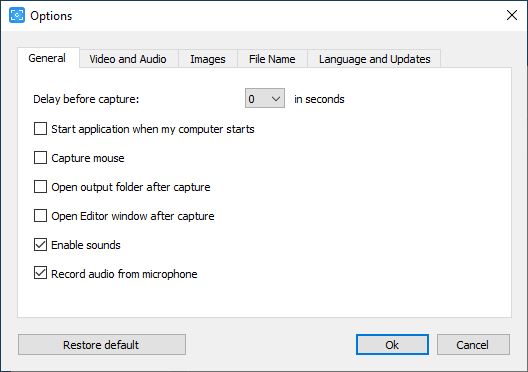The height and width of the screenshot is (372, 528).
Task: Check the Capture mouse checkbox
Action: (40, 158)
